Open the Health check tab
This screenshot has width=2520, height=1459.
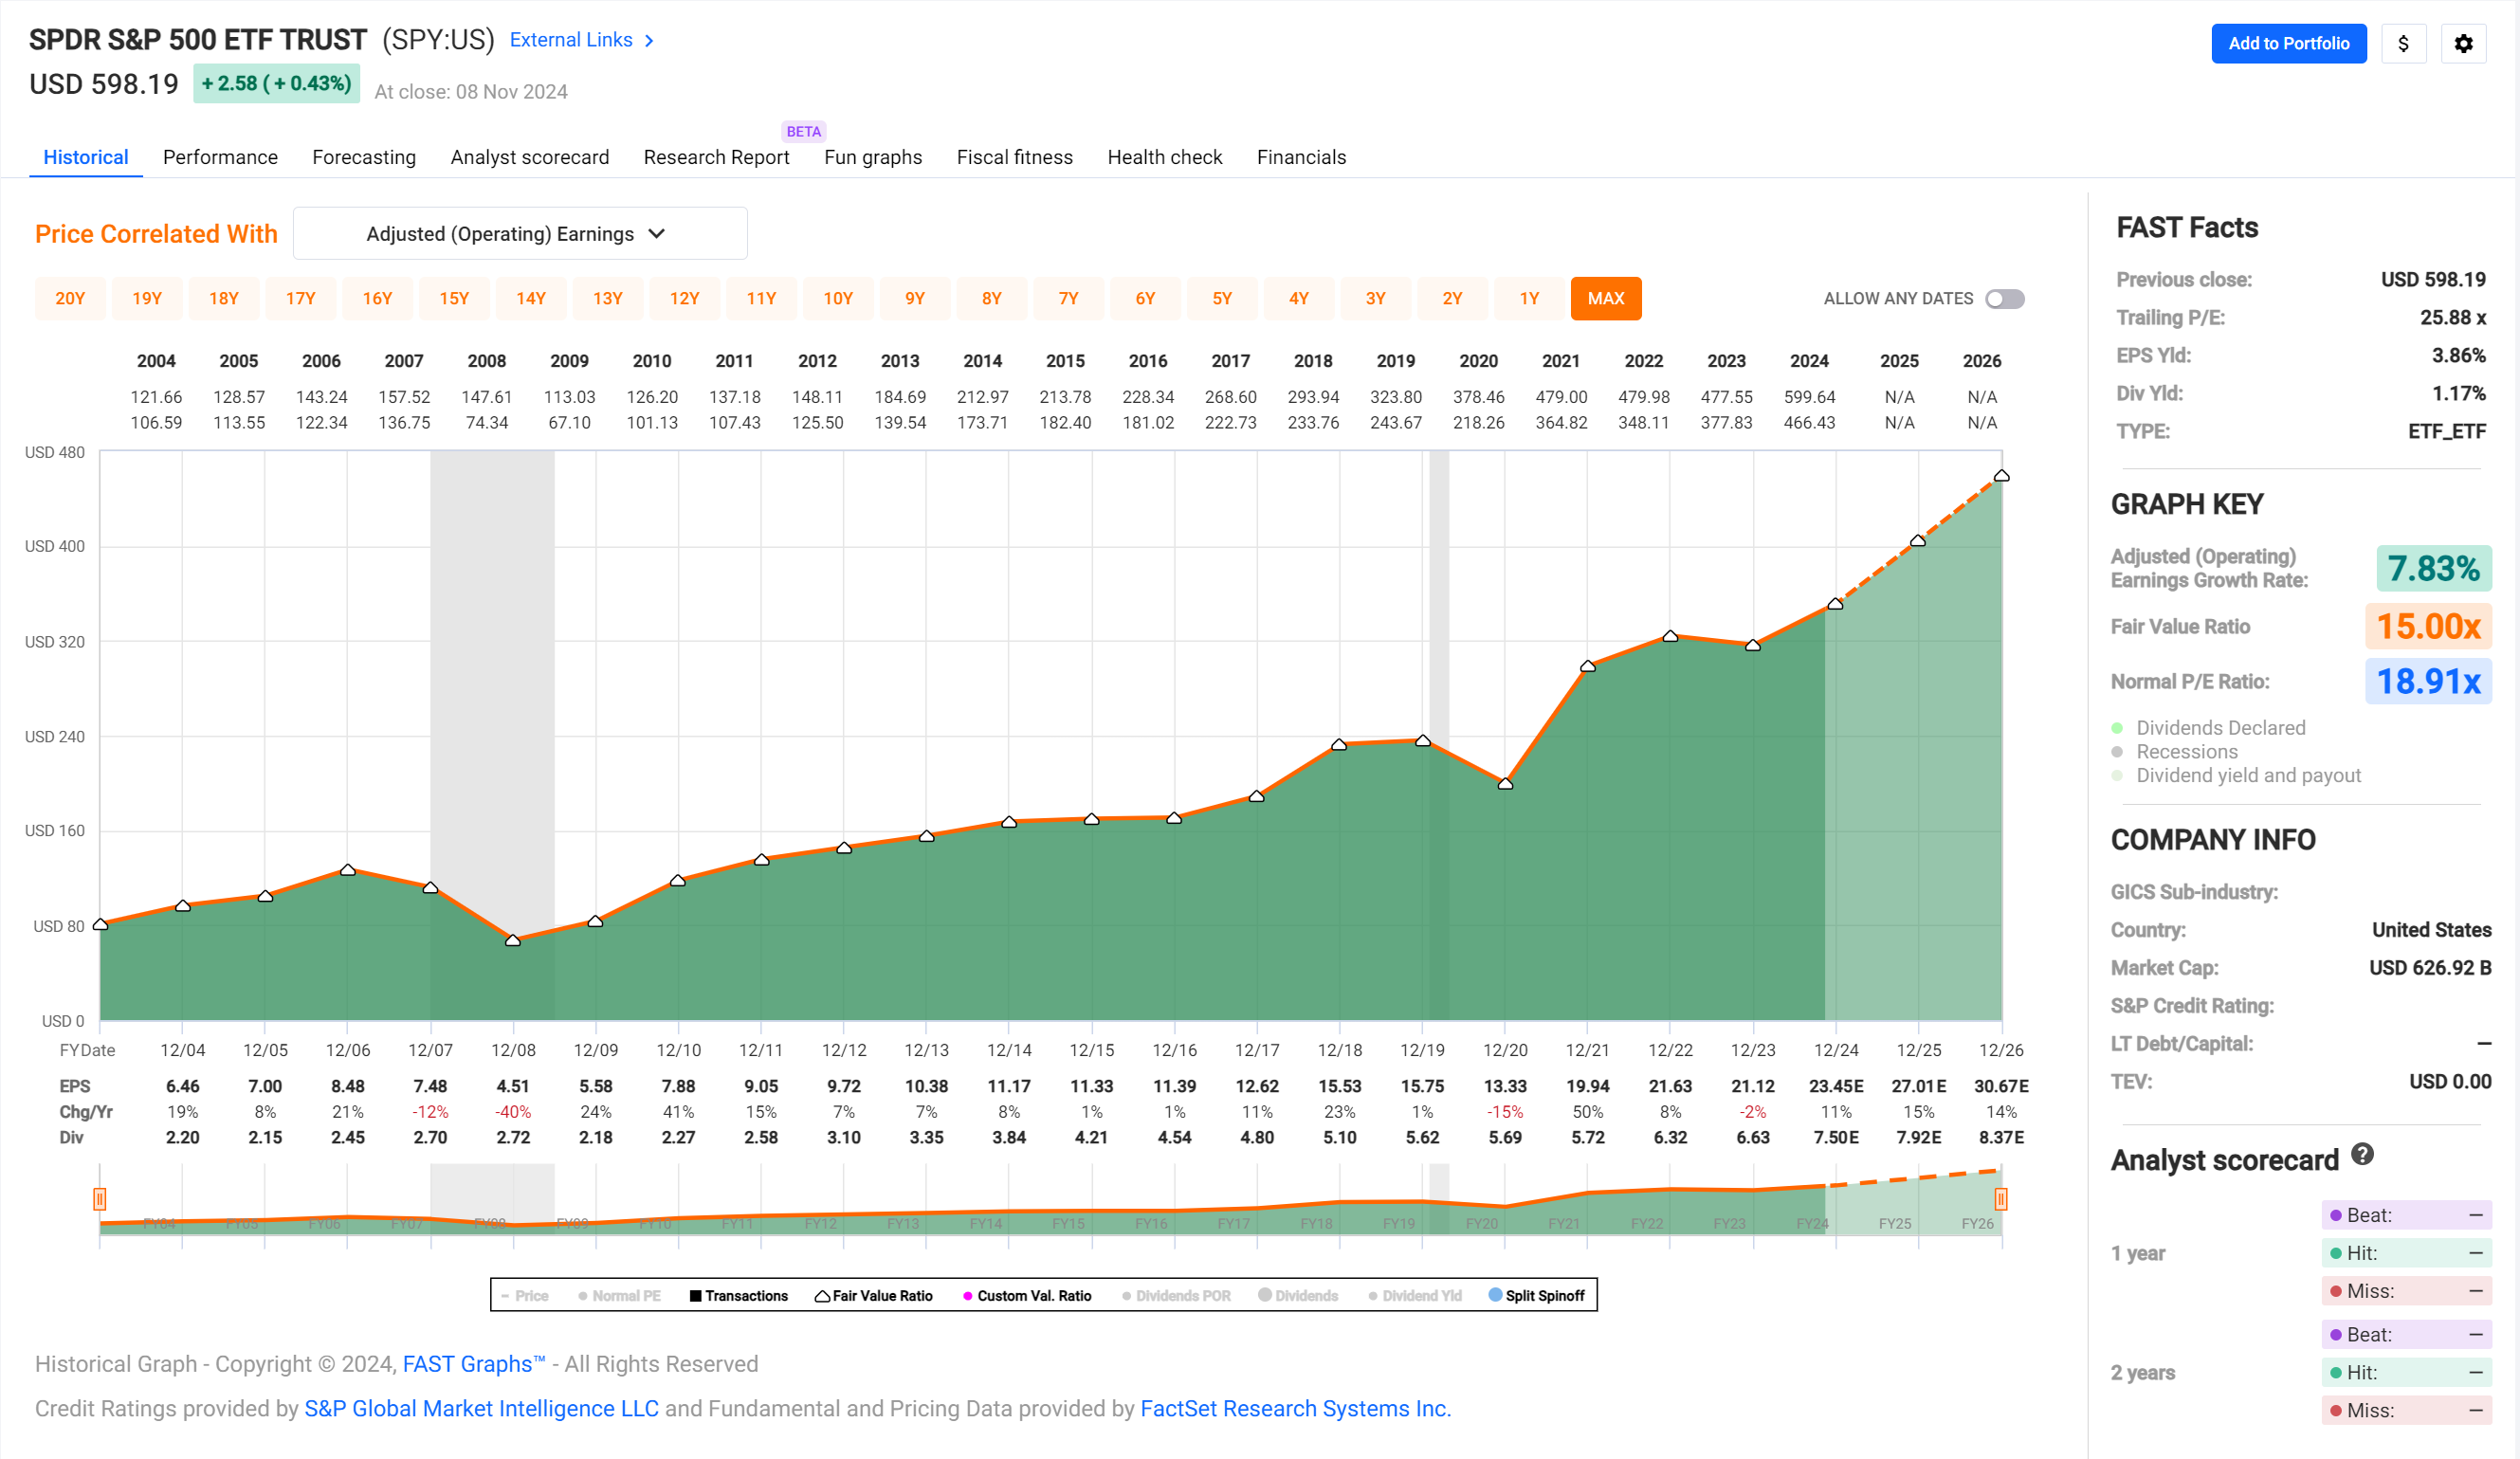pos(1165,158)
